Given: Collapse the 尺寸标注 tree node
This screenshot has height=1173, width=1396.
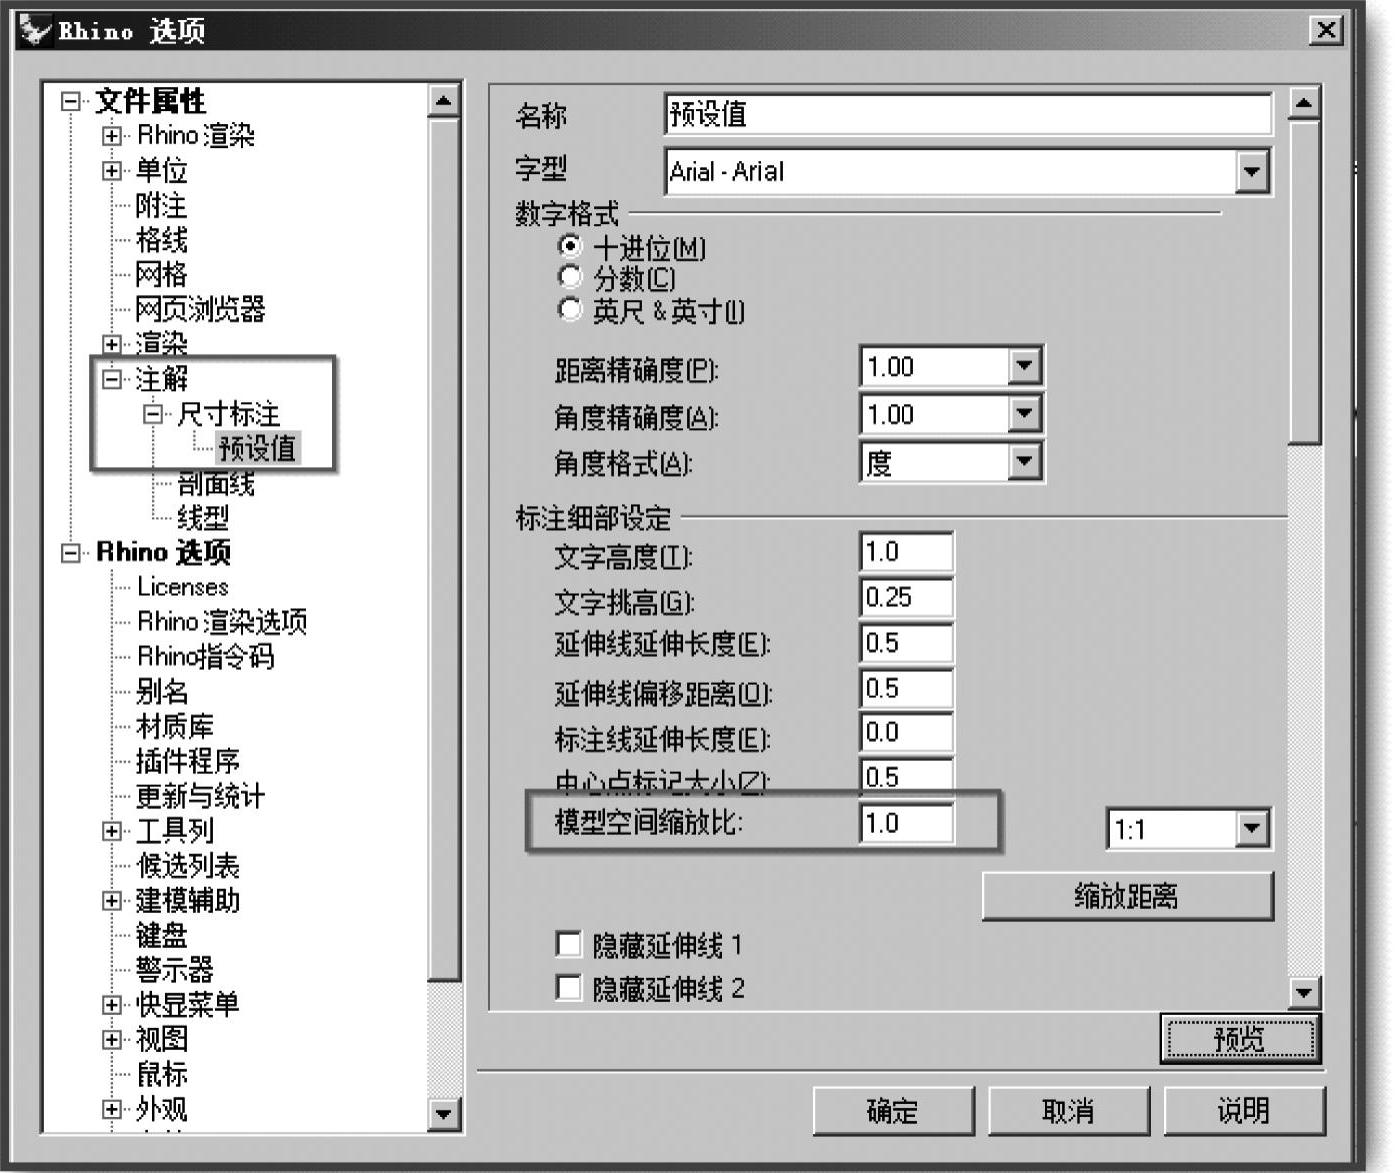Looking at the screenshot, I should (153, 413).
